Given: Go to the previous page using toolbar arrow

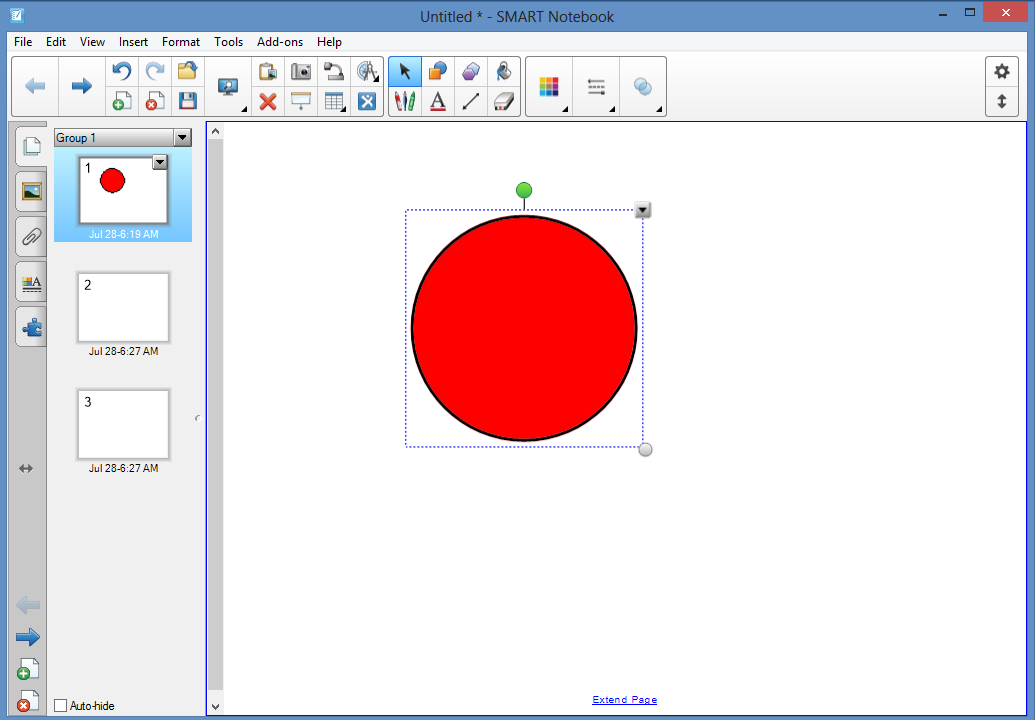Looking at the screenshot, I should (35, 86).
